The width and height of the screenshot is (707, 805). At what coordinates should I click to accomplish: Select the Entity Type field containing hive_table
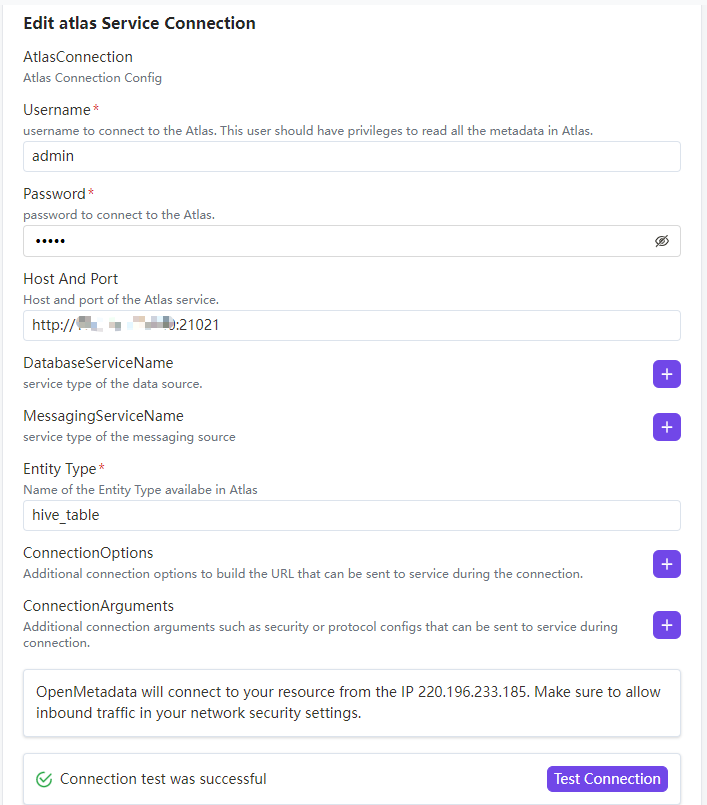coord(350,515)
